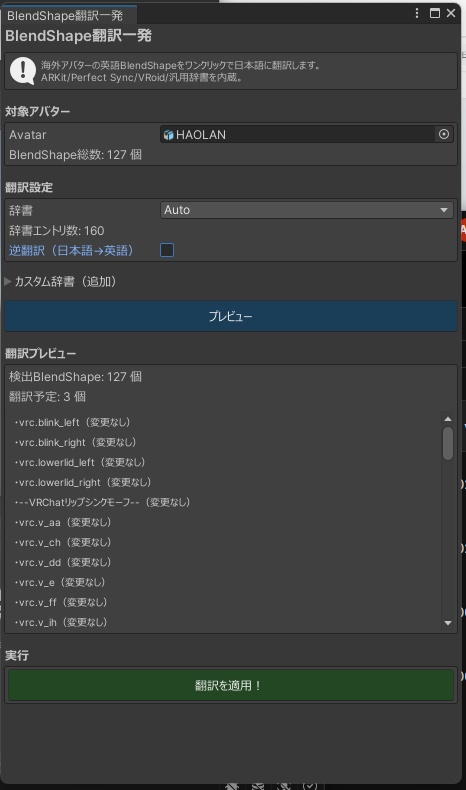Maximize the BlendShape翻訳一発 window
Screen dimensions: 466x790
(x=435, y=14)
